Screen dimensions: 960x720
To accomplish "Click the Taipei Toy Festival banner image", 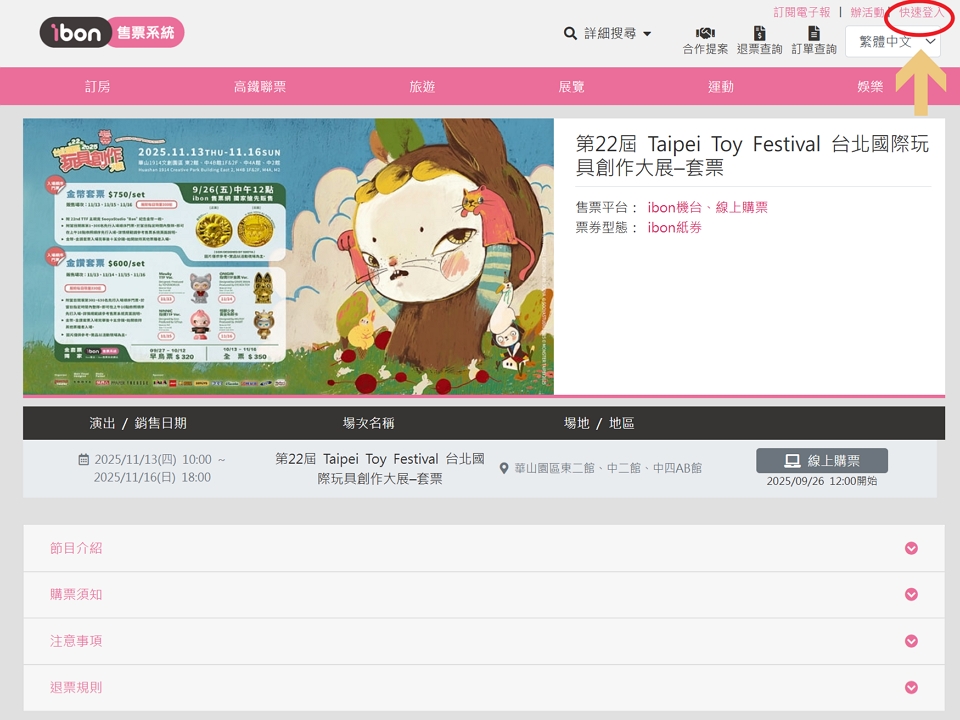I will click(x=288, y=257).
